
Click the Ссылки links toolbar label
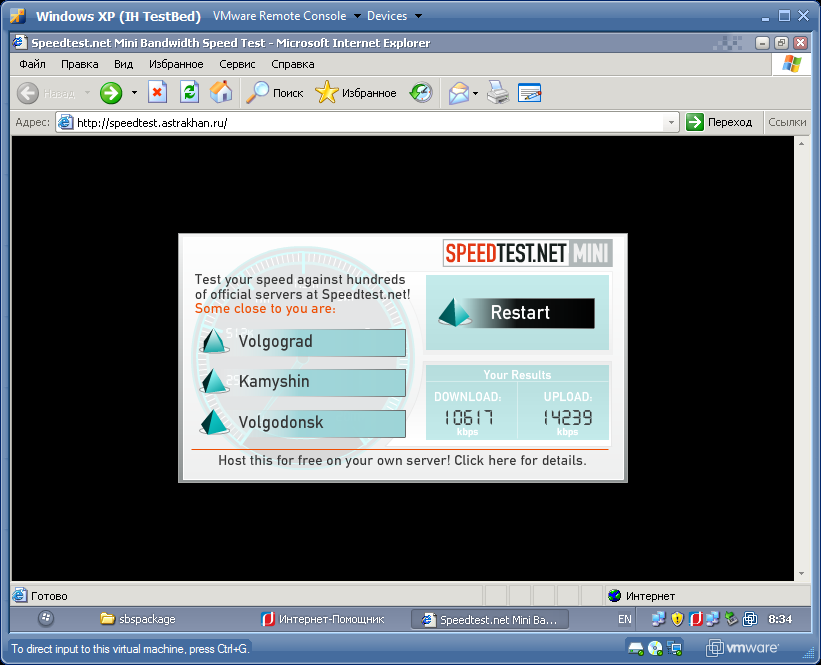tap(787, 123)
